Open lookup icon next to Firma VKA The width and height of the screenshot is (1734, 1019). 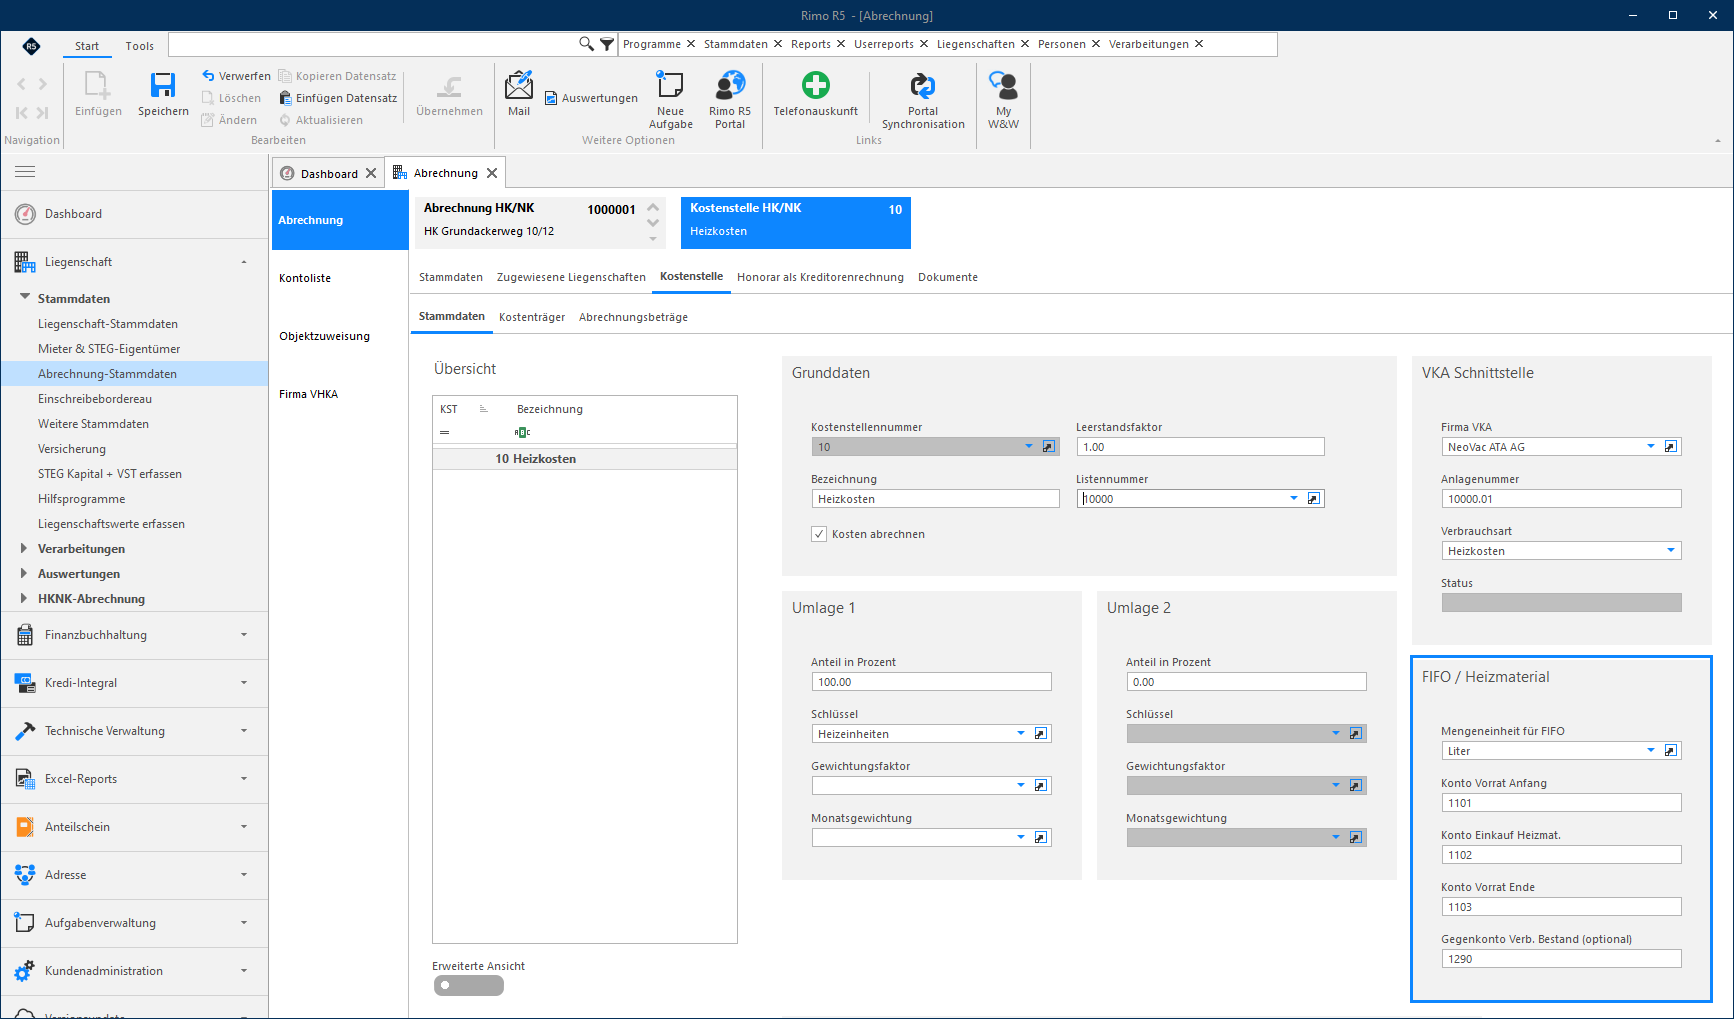click(1671, 447)
